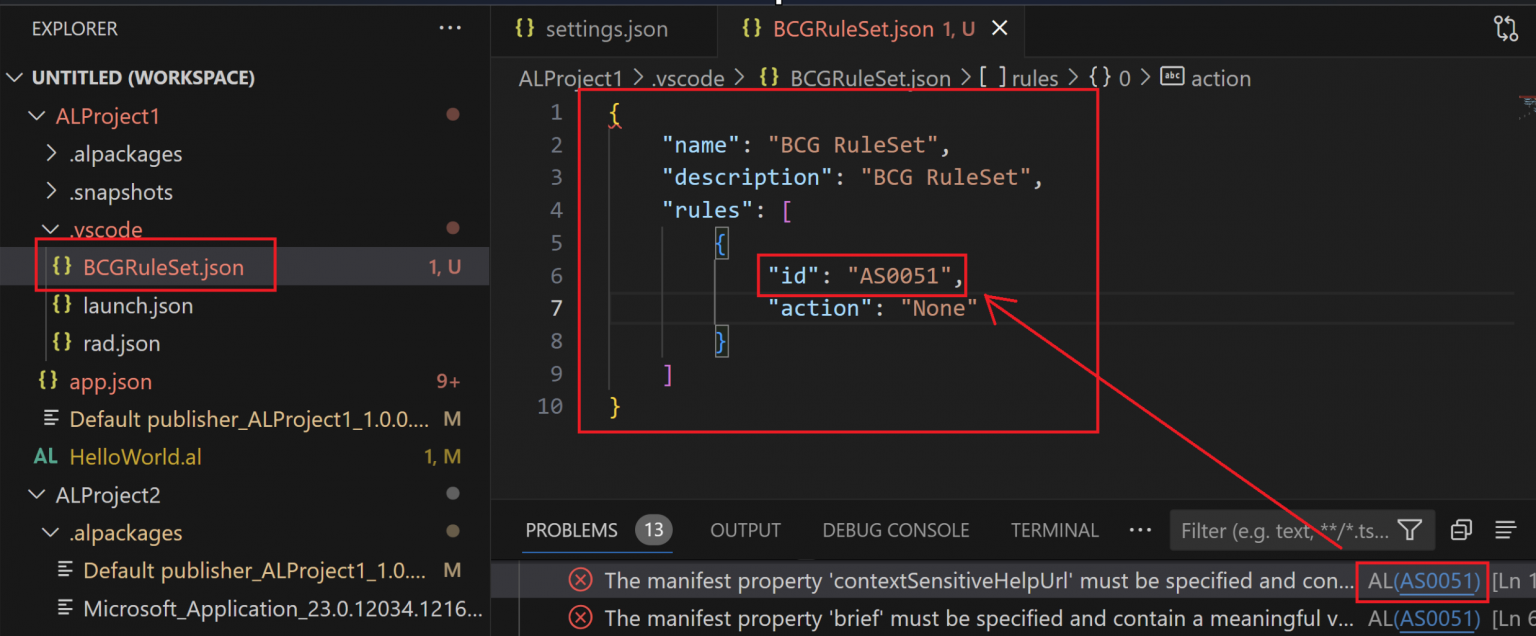Click the abc action icon in the breadcrumb
This screenshot has width=1536, height=636.
tap(1172, 78)
